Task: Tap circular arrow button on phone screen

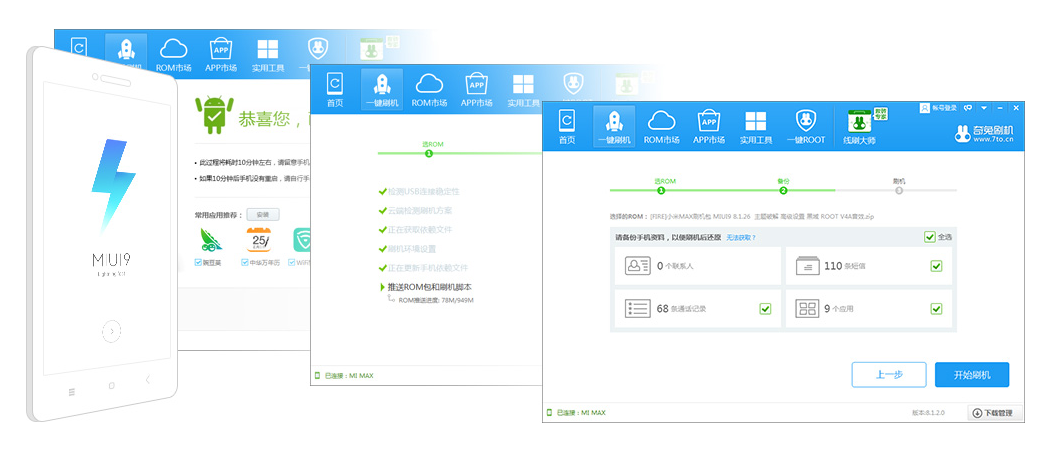Action: [x=111, y=331]
